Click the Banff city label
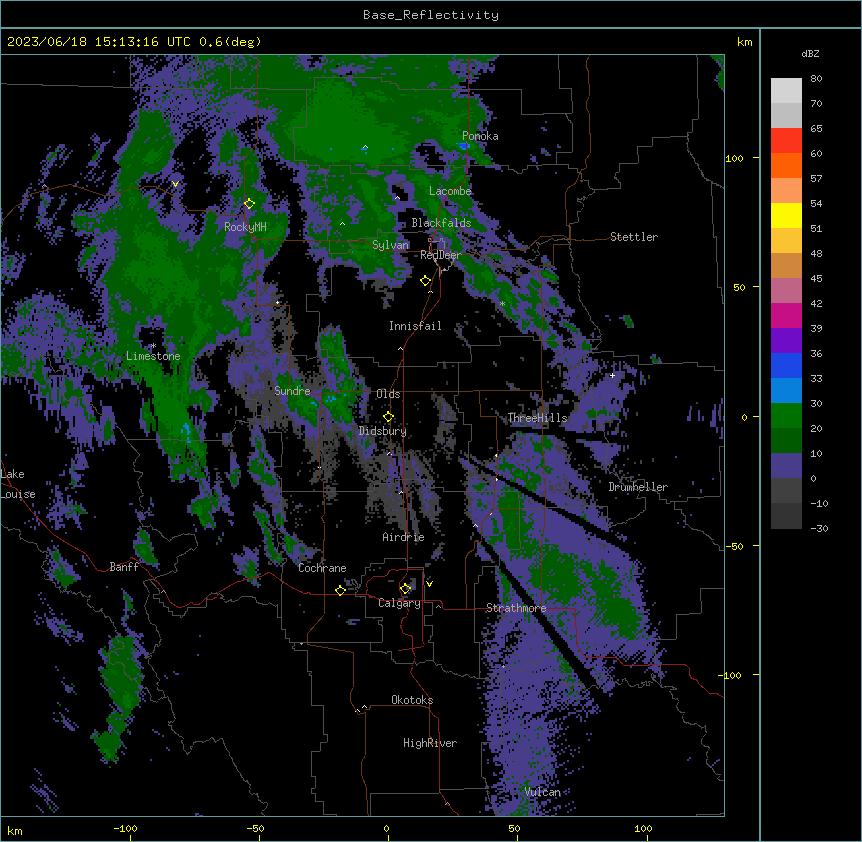862x842 pixels. 124,567
